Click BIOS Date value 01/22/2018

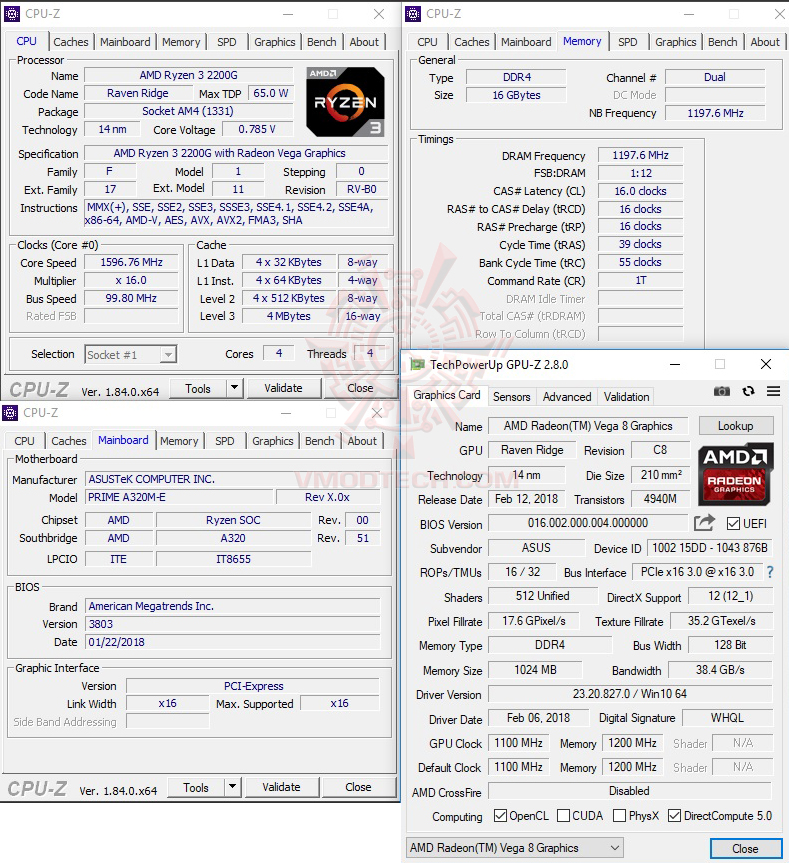click(x=232, y=642)
